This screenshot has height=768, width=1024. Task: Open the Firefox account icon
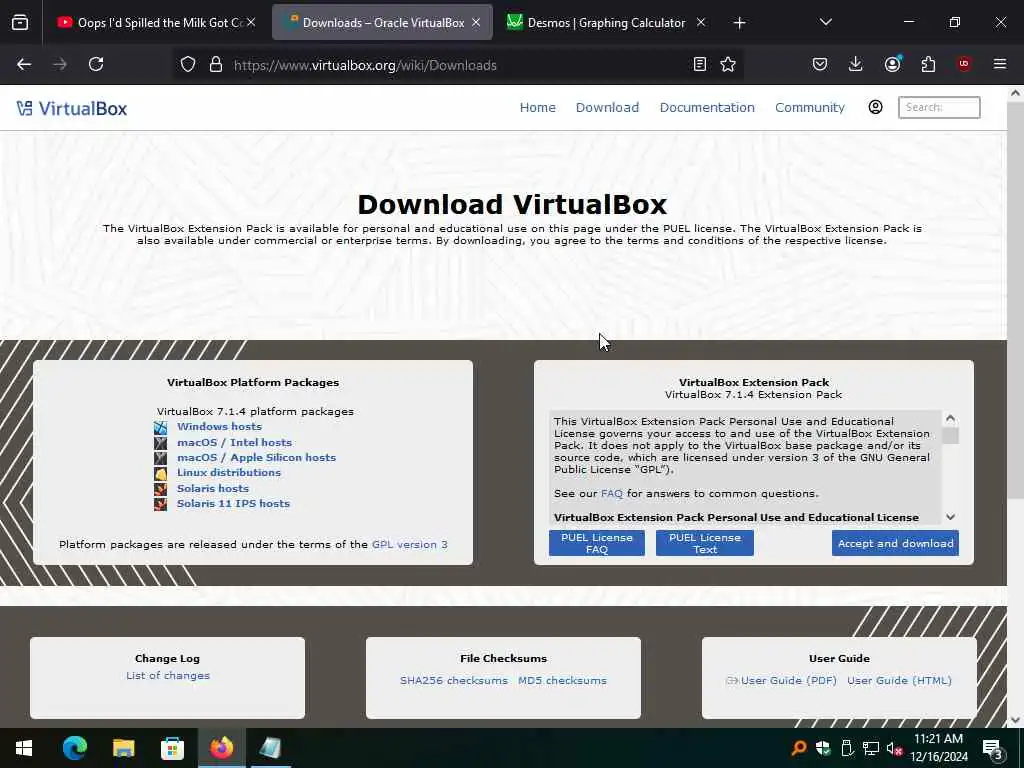(892, 64)
